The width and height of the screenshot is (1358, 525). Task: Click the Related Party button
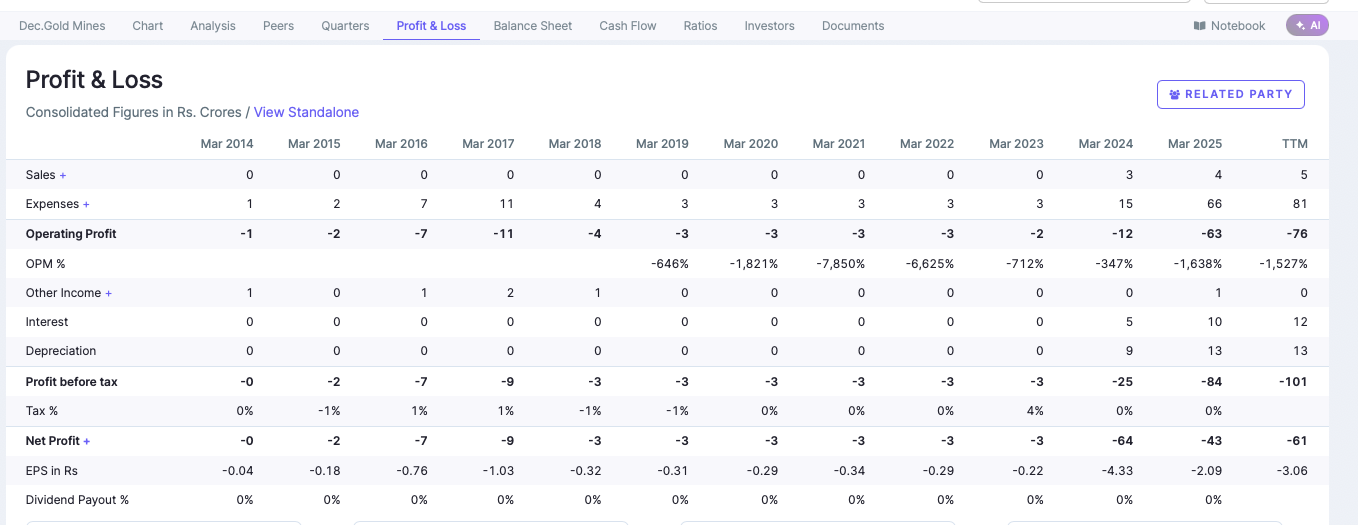[x=1230, y=94]
